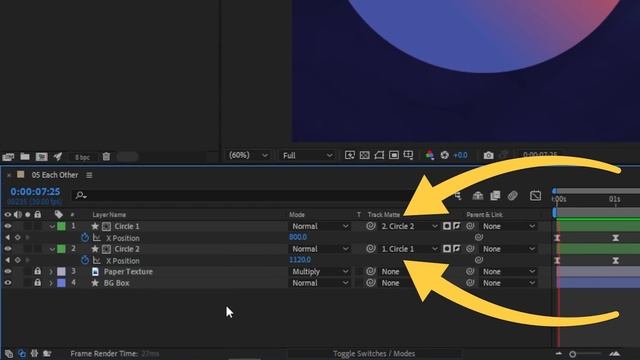This screenshot has width=640, height=360.
Task: Open project settings via rocket icon
Action: pos(58,156)
